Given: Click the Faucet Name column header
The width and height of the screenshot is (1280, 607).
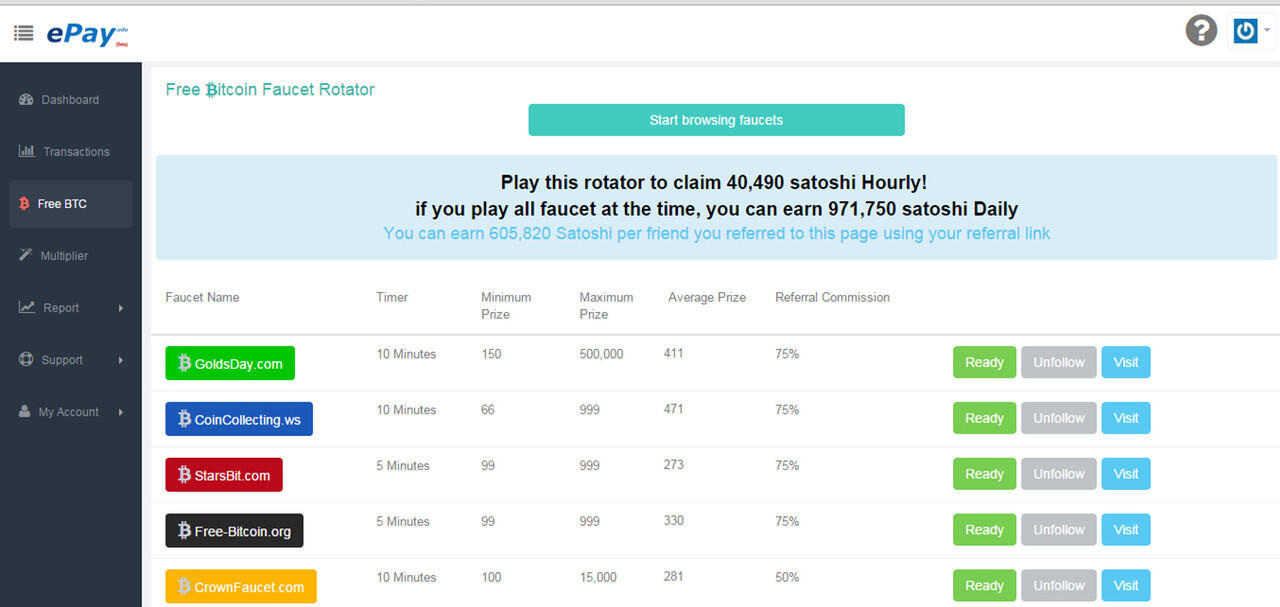Looking at the screenshot, I should pos(202,297).
